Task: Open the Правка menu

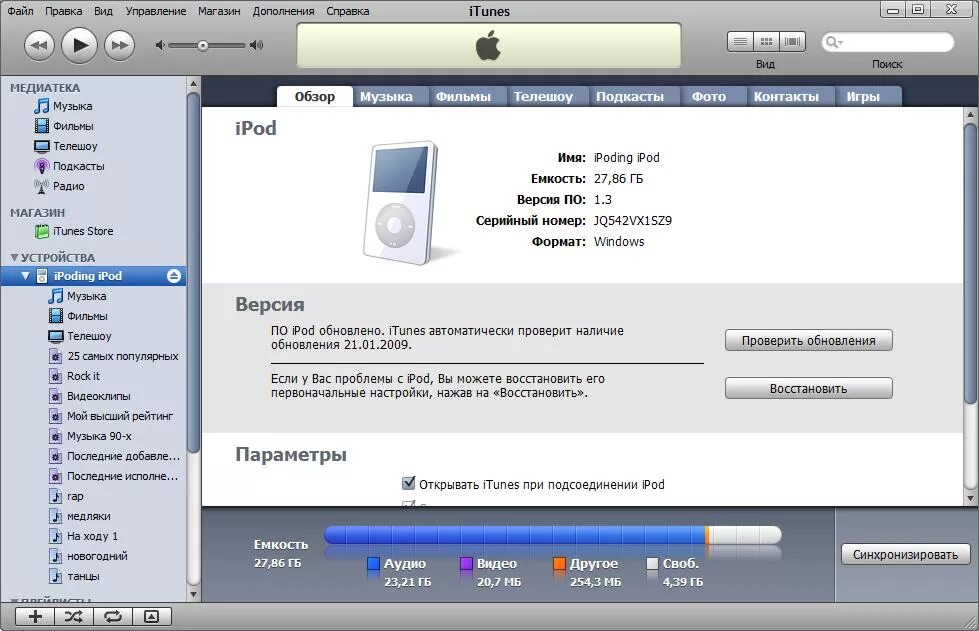Action: (x=64, y=11)
